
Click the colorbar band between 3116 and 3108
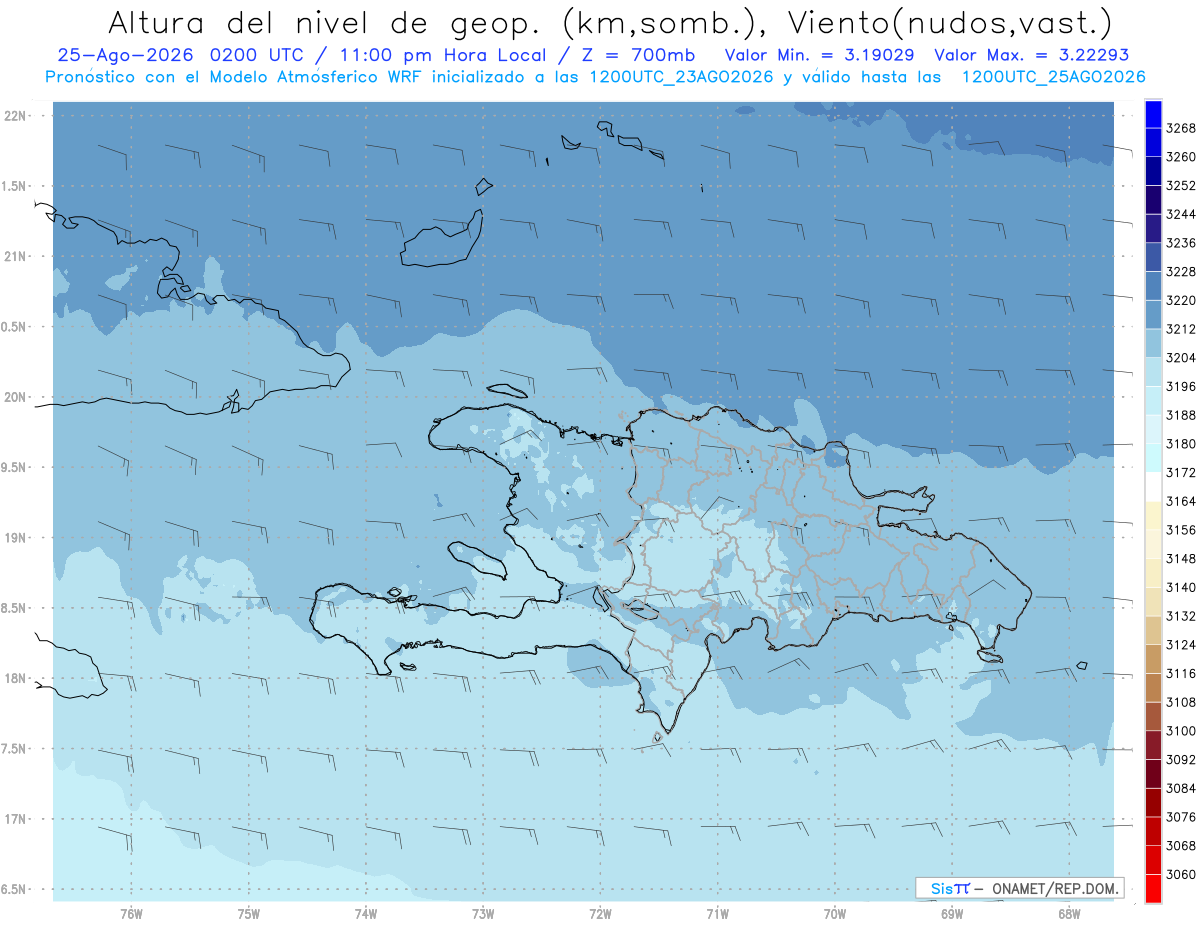[x=1153, y=688]
